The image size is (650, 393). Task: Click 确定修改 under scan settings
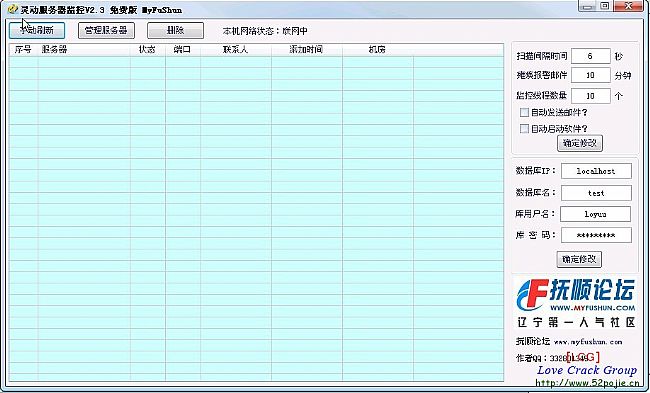[x=580, y=143]
